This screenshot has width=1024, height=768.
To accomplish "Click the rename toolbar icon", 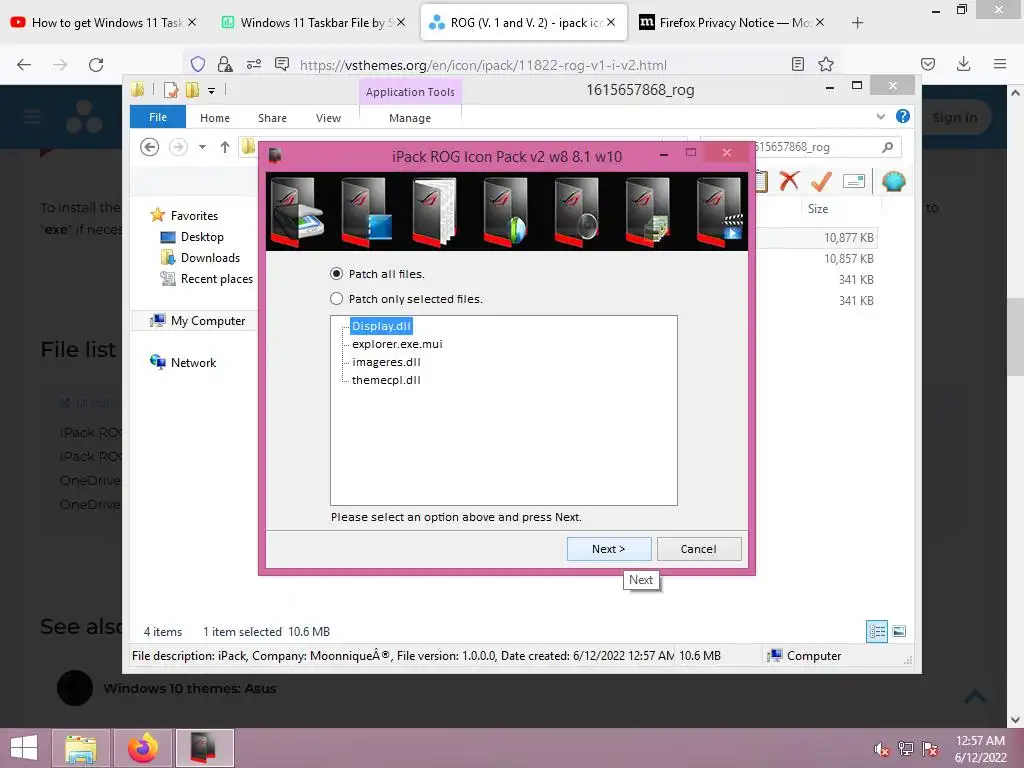I will click(x=854, y=181).
